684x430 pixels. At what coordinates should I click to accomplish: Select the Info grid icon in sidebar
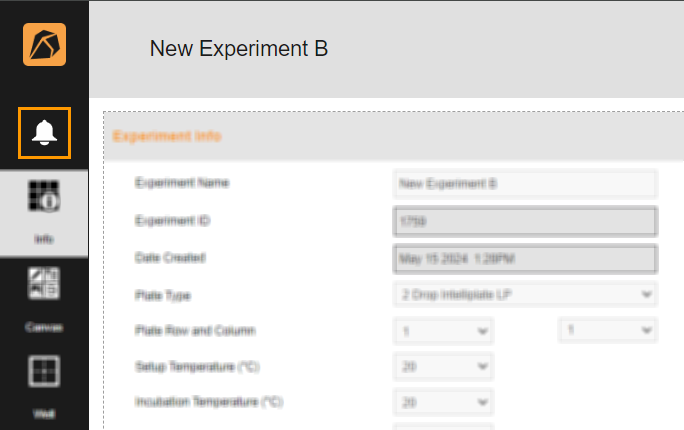(x=44, y=196)
